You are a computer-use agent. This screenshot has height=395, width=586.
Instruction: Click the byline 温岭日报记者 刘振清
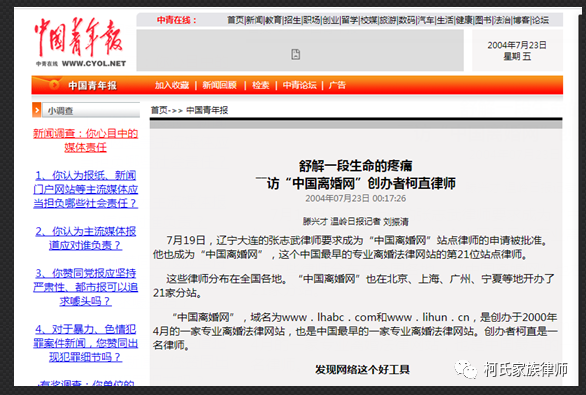[x=369, y=222]
